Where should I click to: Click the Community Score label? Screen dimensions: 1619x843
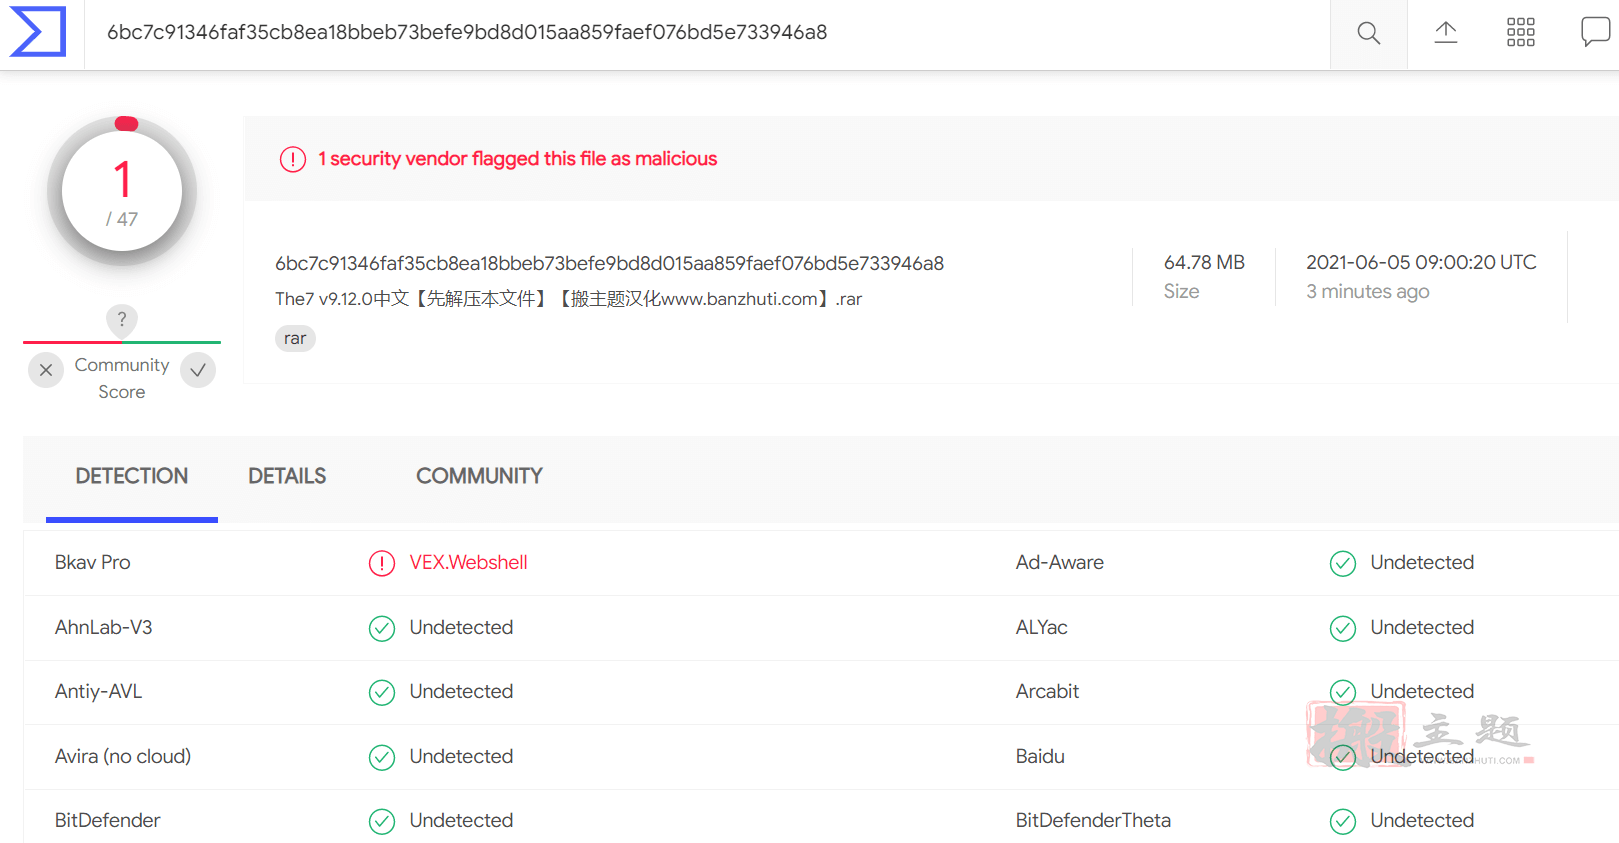(x=122, y=379)
